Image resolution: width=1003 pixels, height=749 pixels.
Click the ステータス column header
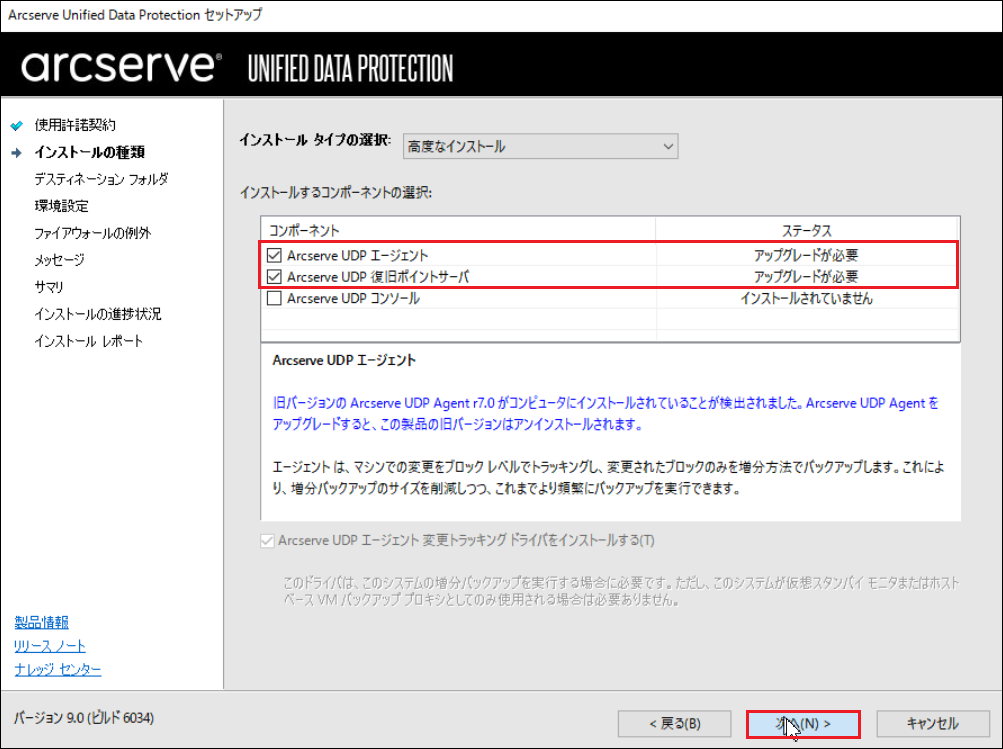coord(806,230)
